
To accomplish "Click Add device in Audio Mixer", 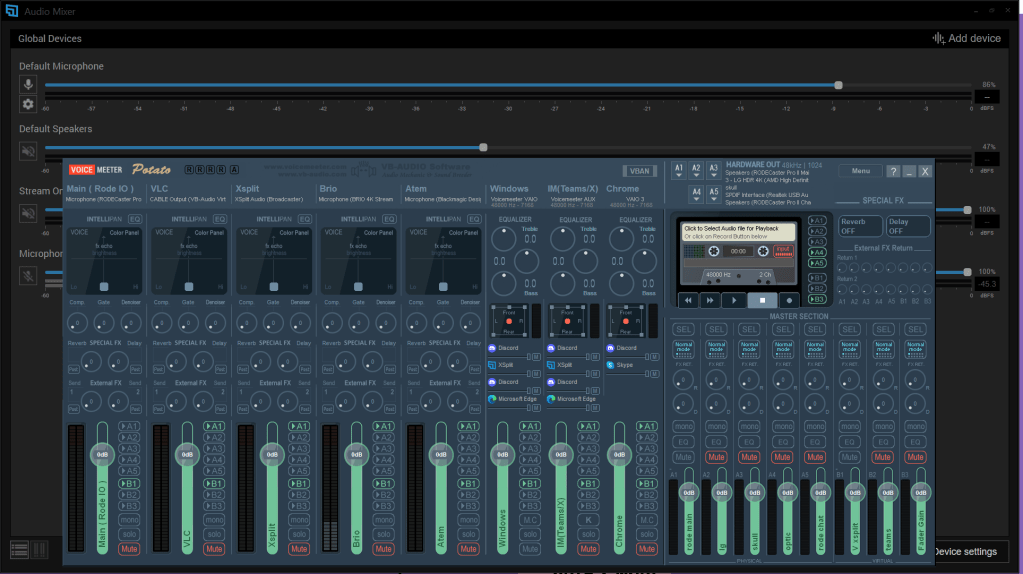I will click(x=967, y=38).
